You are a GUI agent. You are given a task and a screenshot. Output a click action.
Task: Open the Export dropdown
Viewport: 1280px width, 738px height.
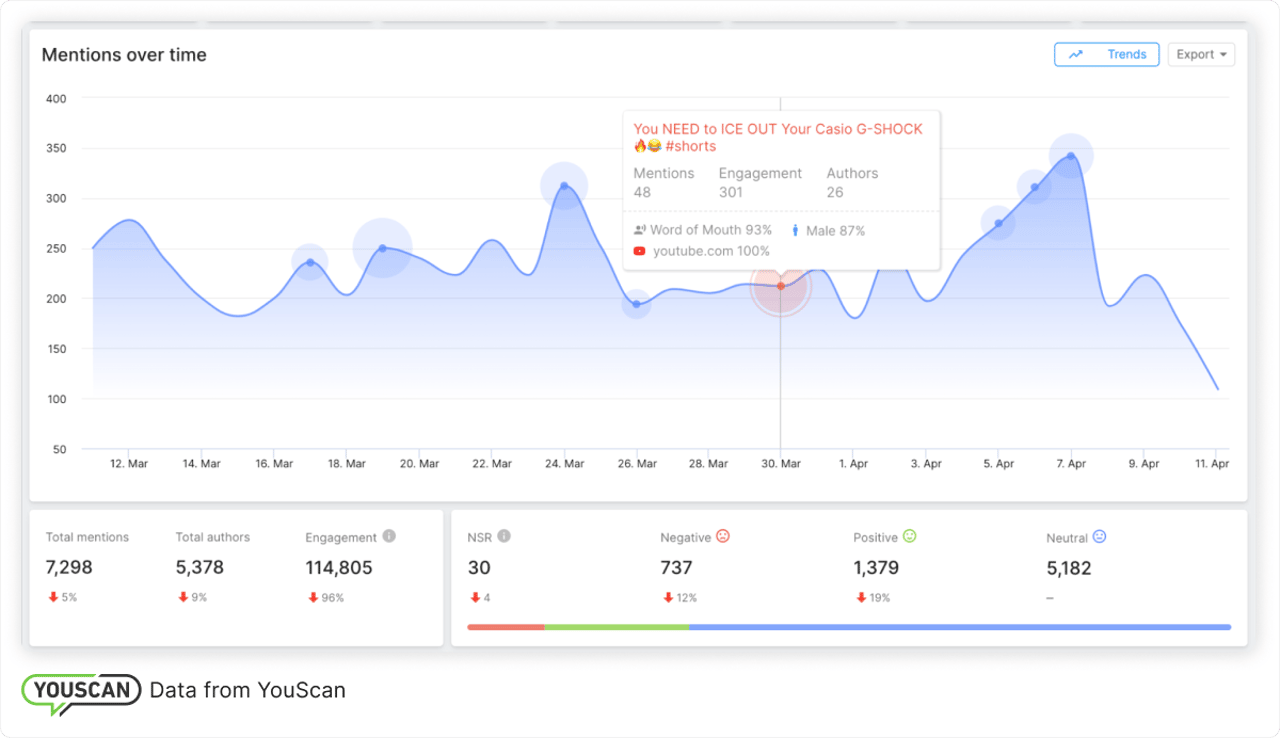(x=1201, y=54)
